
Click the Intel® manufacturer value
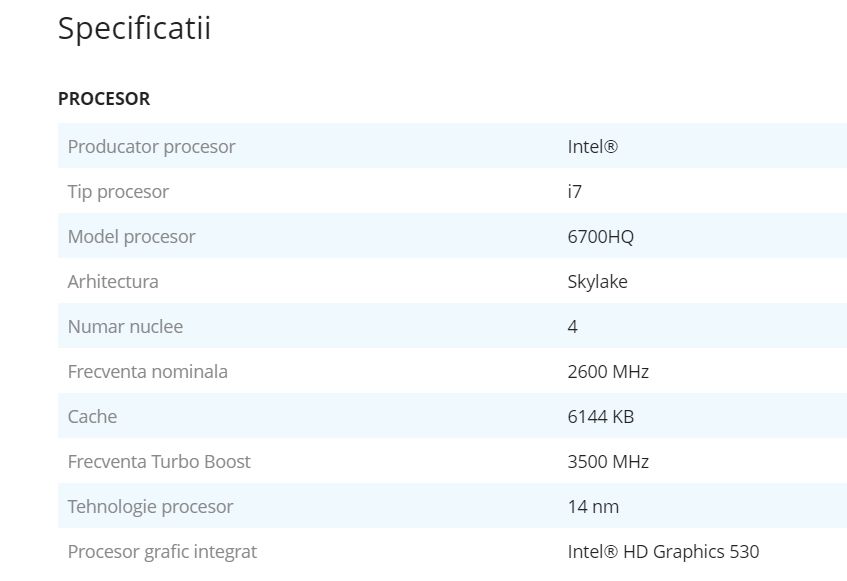click(592, 147)
